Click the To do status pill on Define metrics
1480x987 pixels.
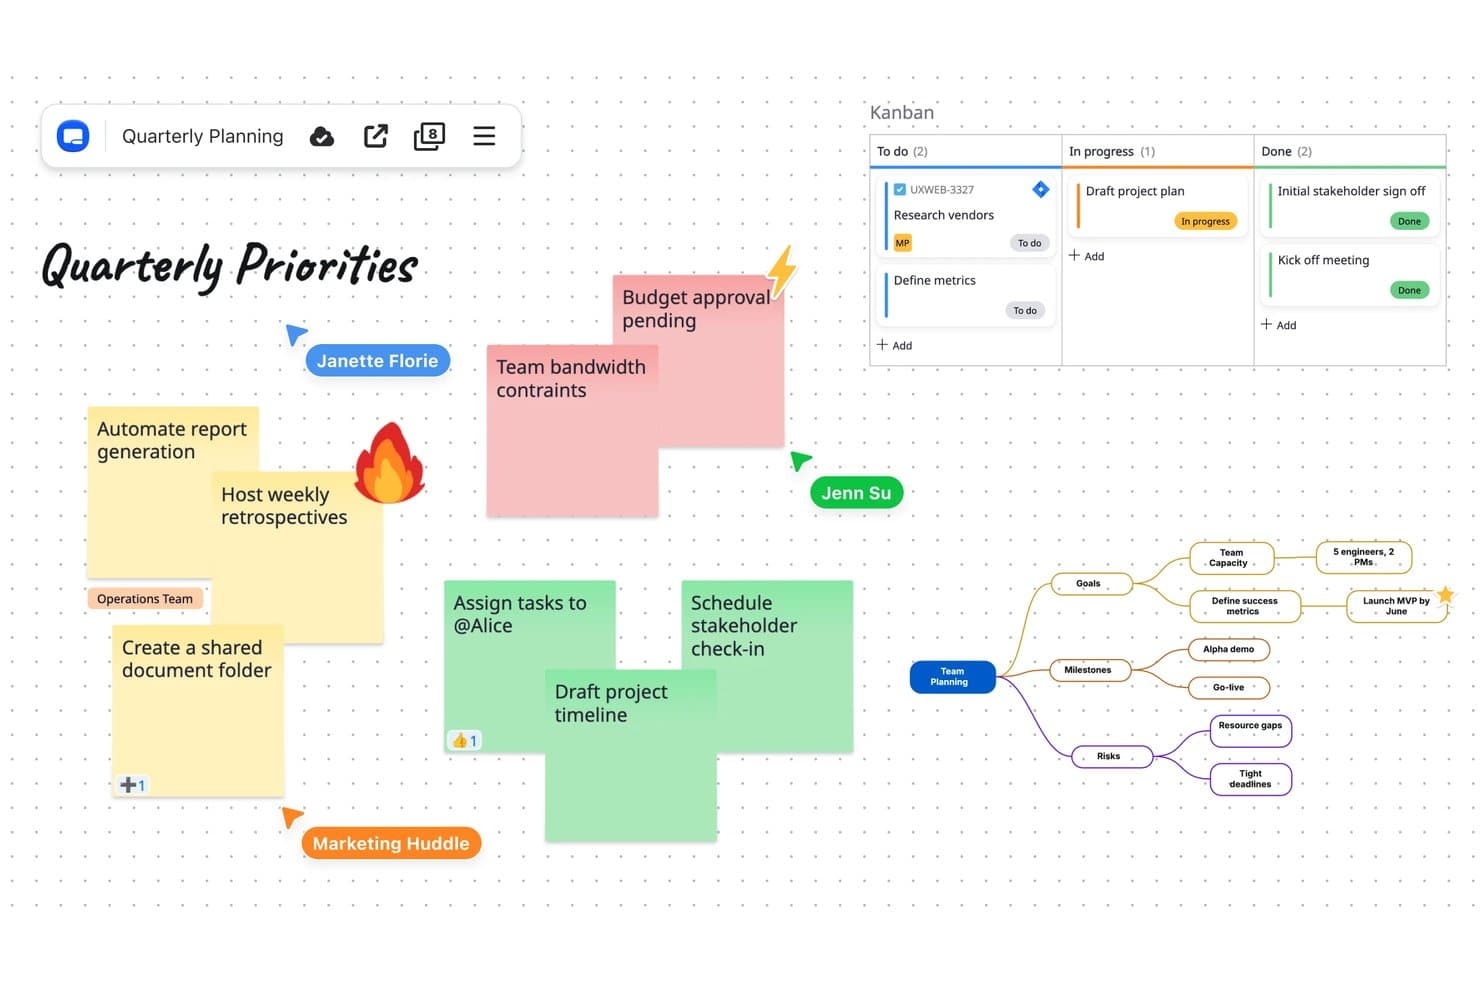[1025, 311]
